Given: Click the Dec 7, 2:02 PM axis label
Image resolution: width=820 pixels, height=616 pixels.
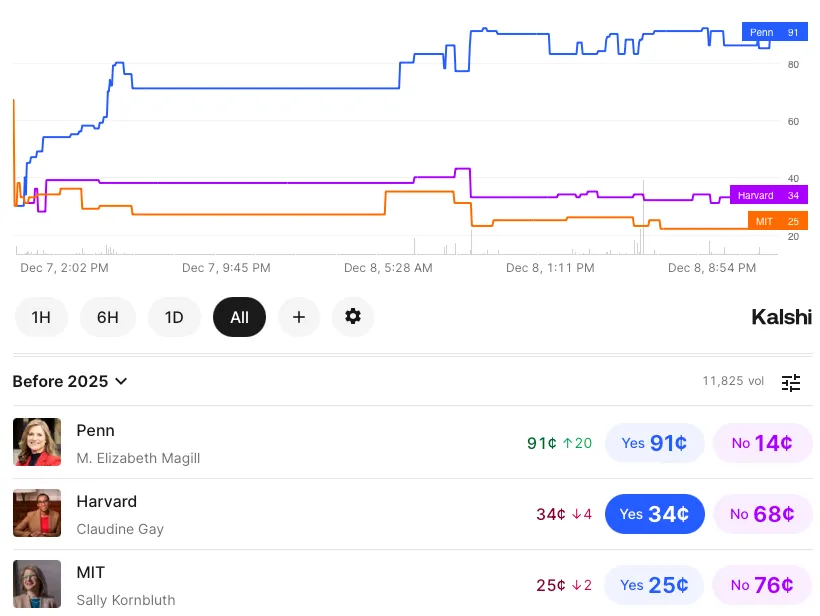Looking at the screenshot, I should 64,268.
